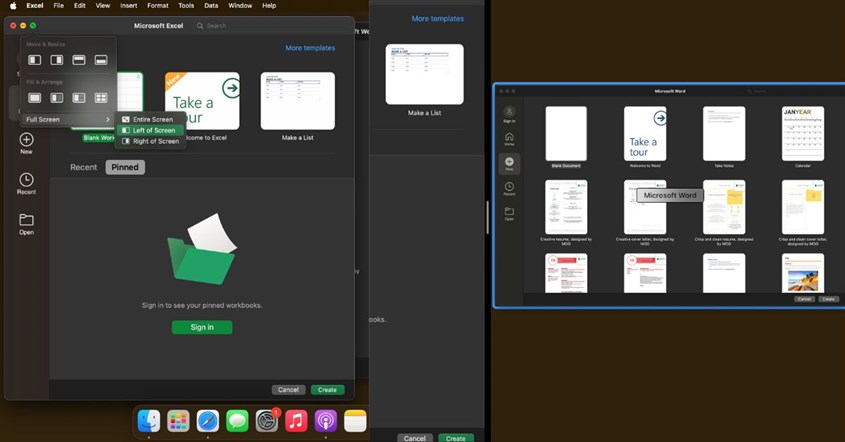Choose the quarters grid icon under Fill & Arrange

point(101,98)
